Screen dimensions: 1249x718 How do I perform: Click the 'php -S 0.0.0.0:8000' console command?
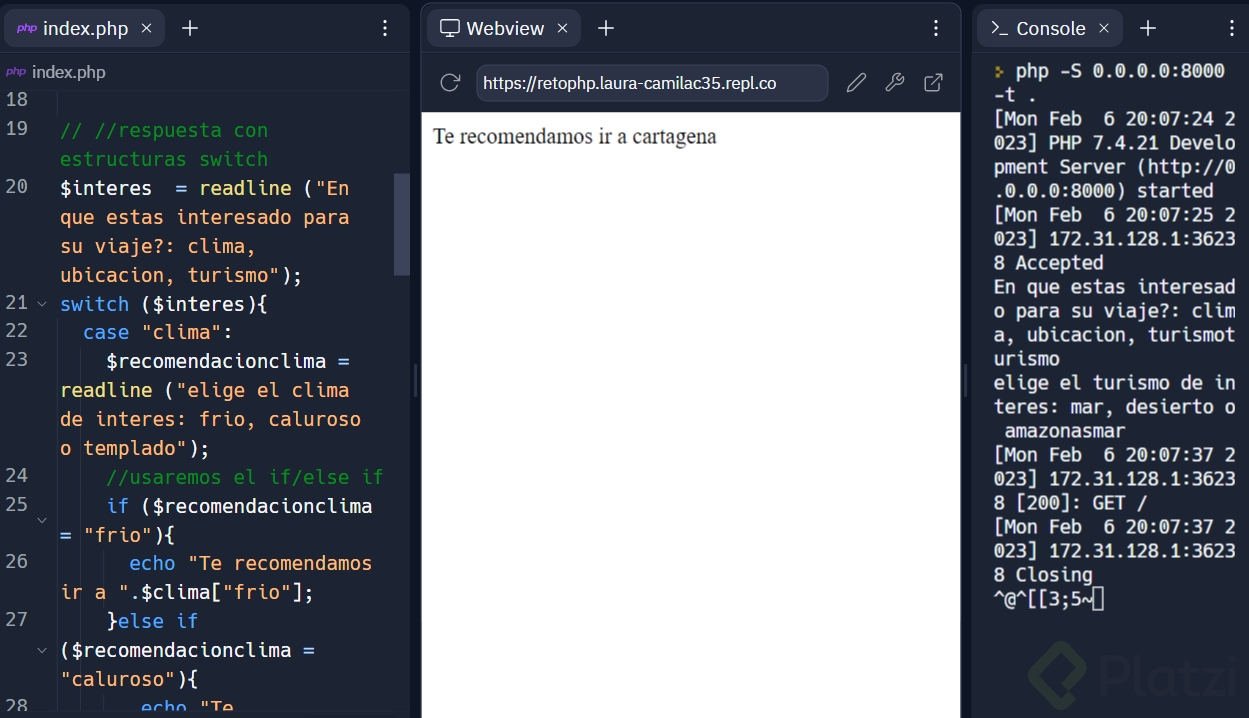pyautogui.click(x=1120, y=71)
